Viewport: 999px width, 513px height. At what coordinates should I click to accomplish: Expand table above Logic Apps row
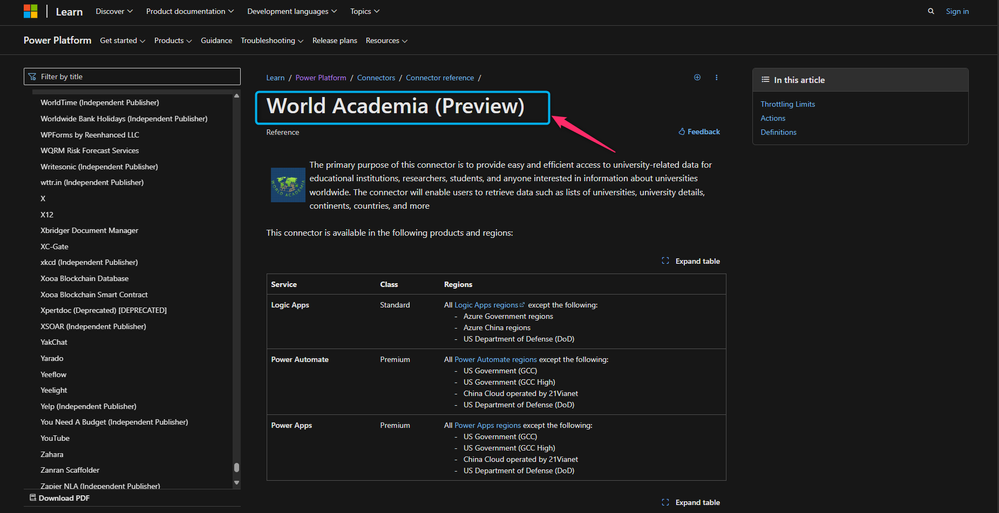pos(691,261)
